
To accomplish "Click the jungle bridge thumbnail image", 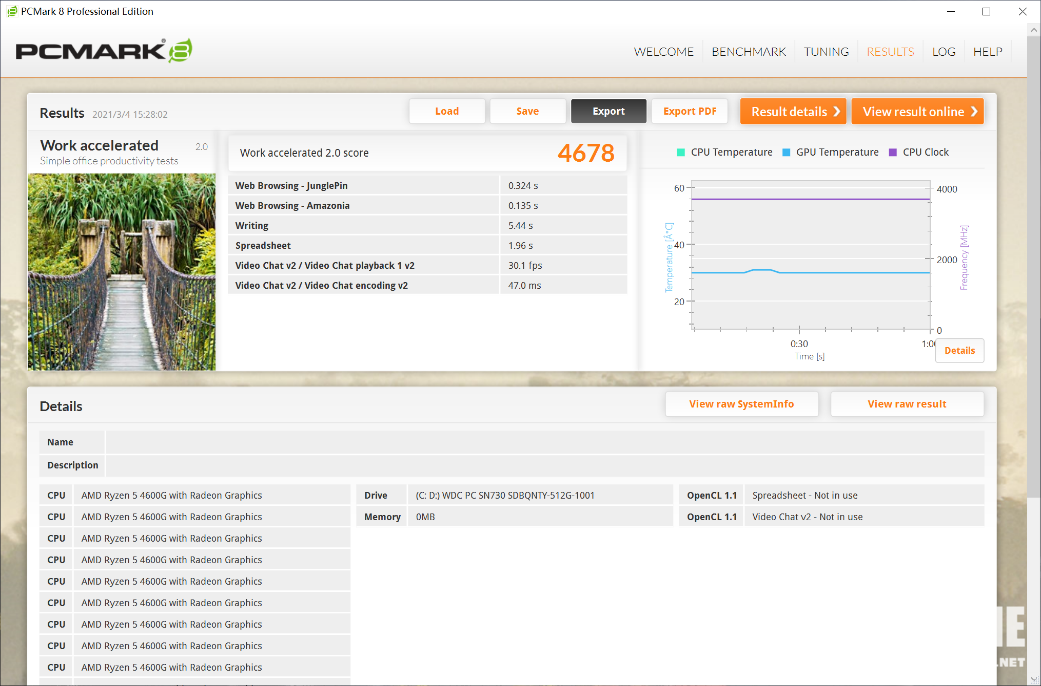I will tap(121, 272).
